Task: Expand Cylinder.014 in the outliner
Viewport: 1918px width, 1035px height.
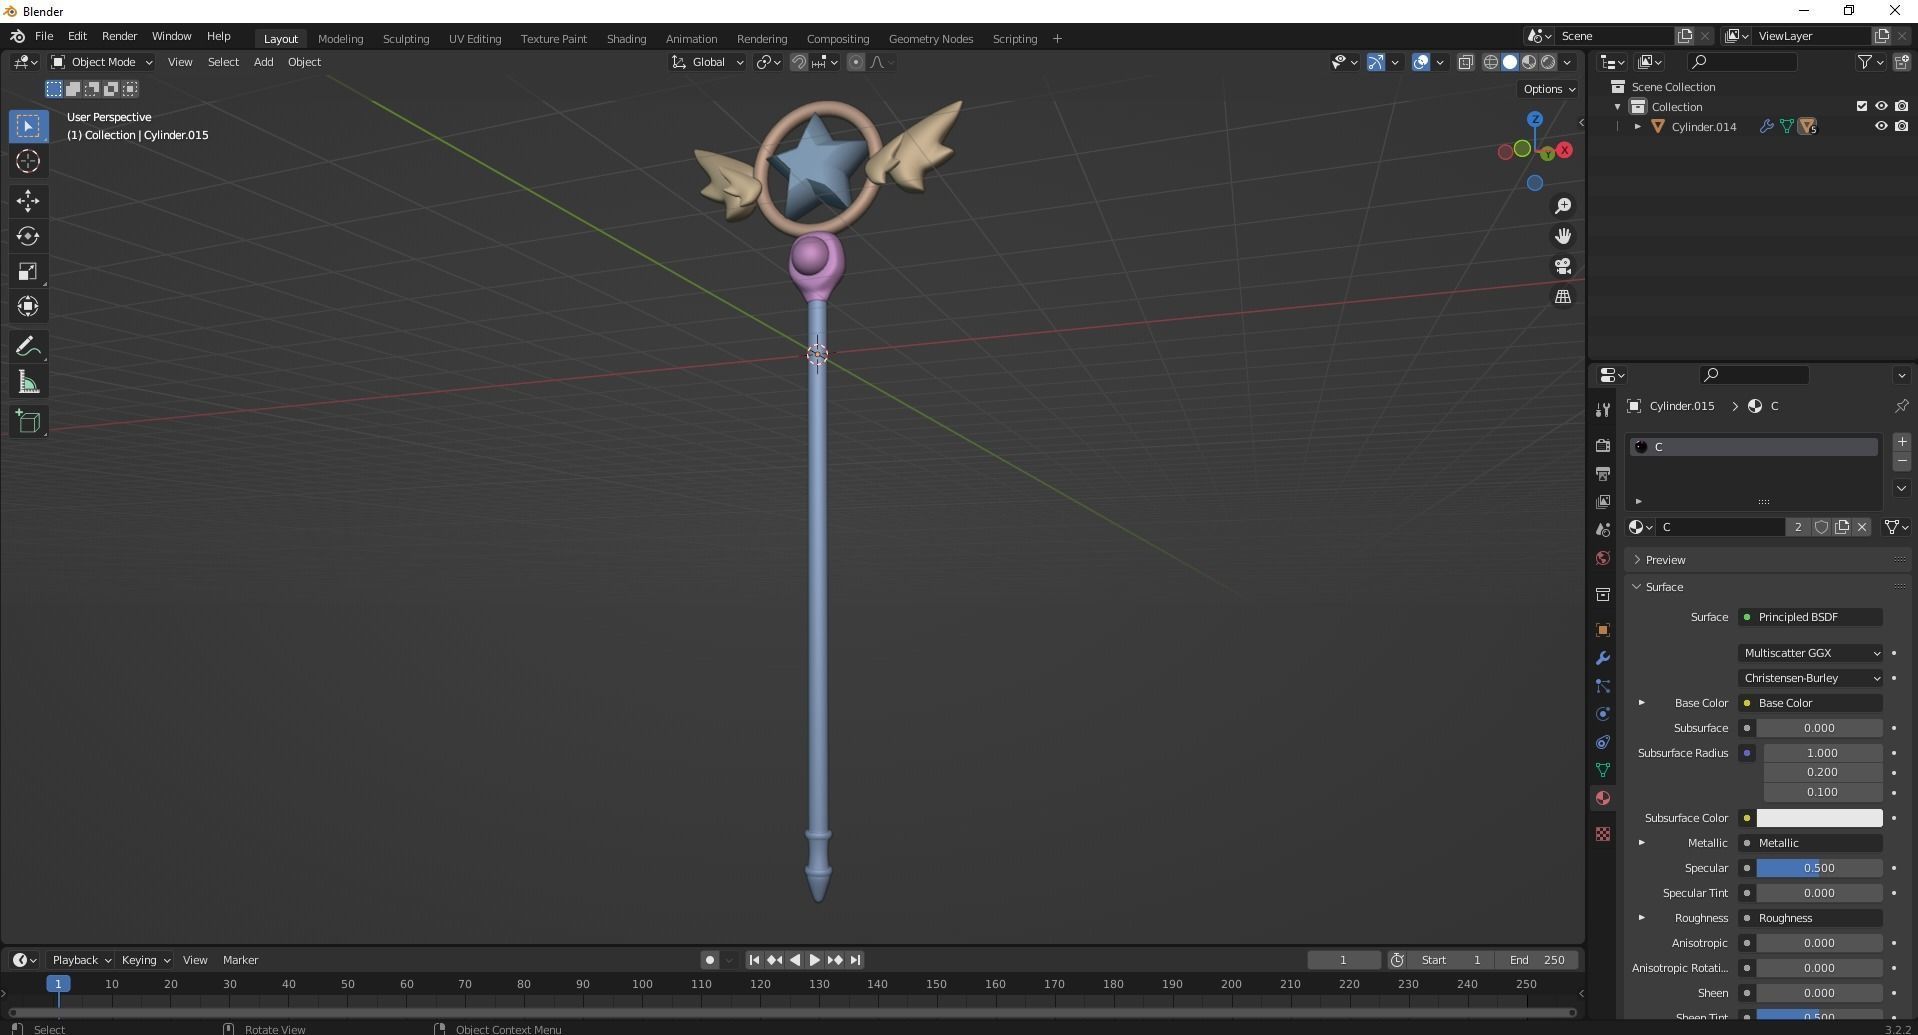Action: [x=1637, y=127]
